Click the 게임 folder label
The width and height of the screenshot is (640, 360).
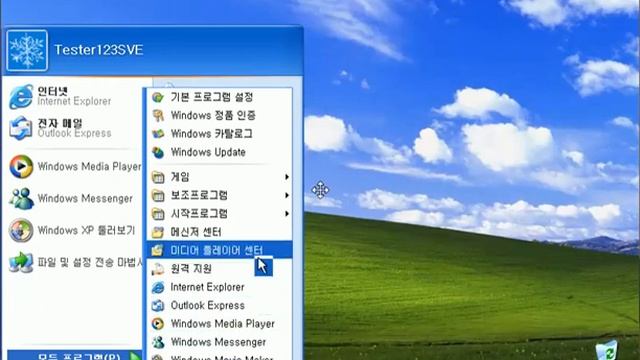[x=180, y=177]
